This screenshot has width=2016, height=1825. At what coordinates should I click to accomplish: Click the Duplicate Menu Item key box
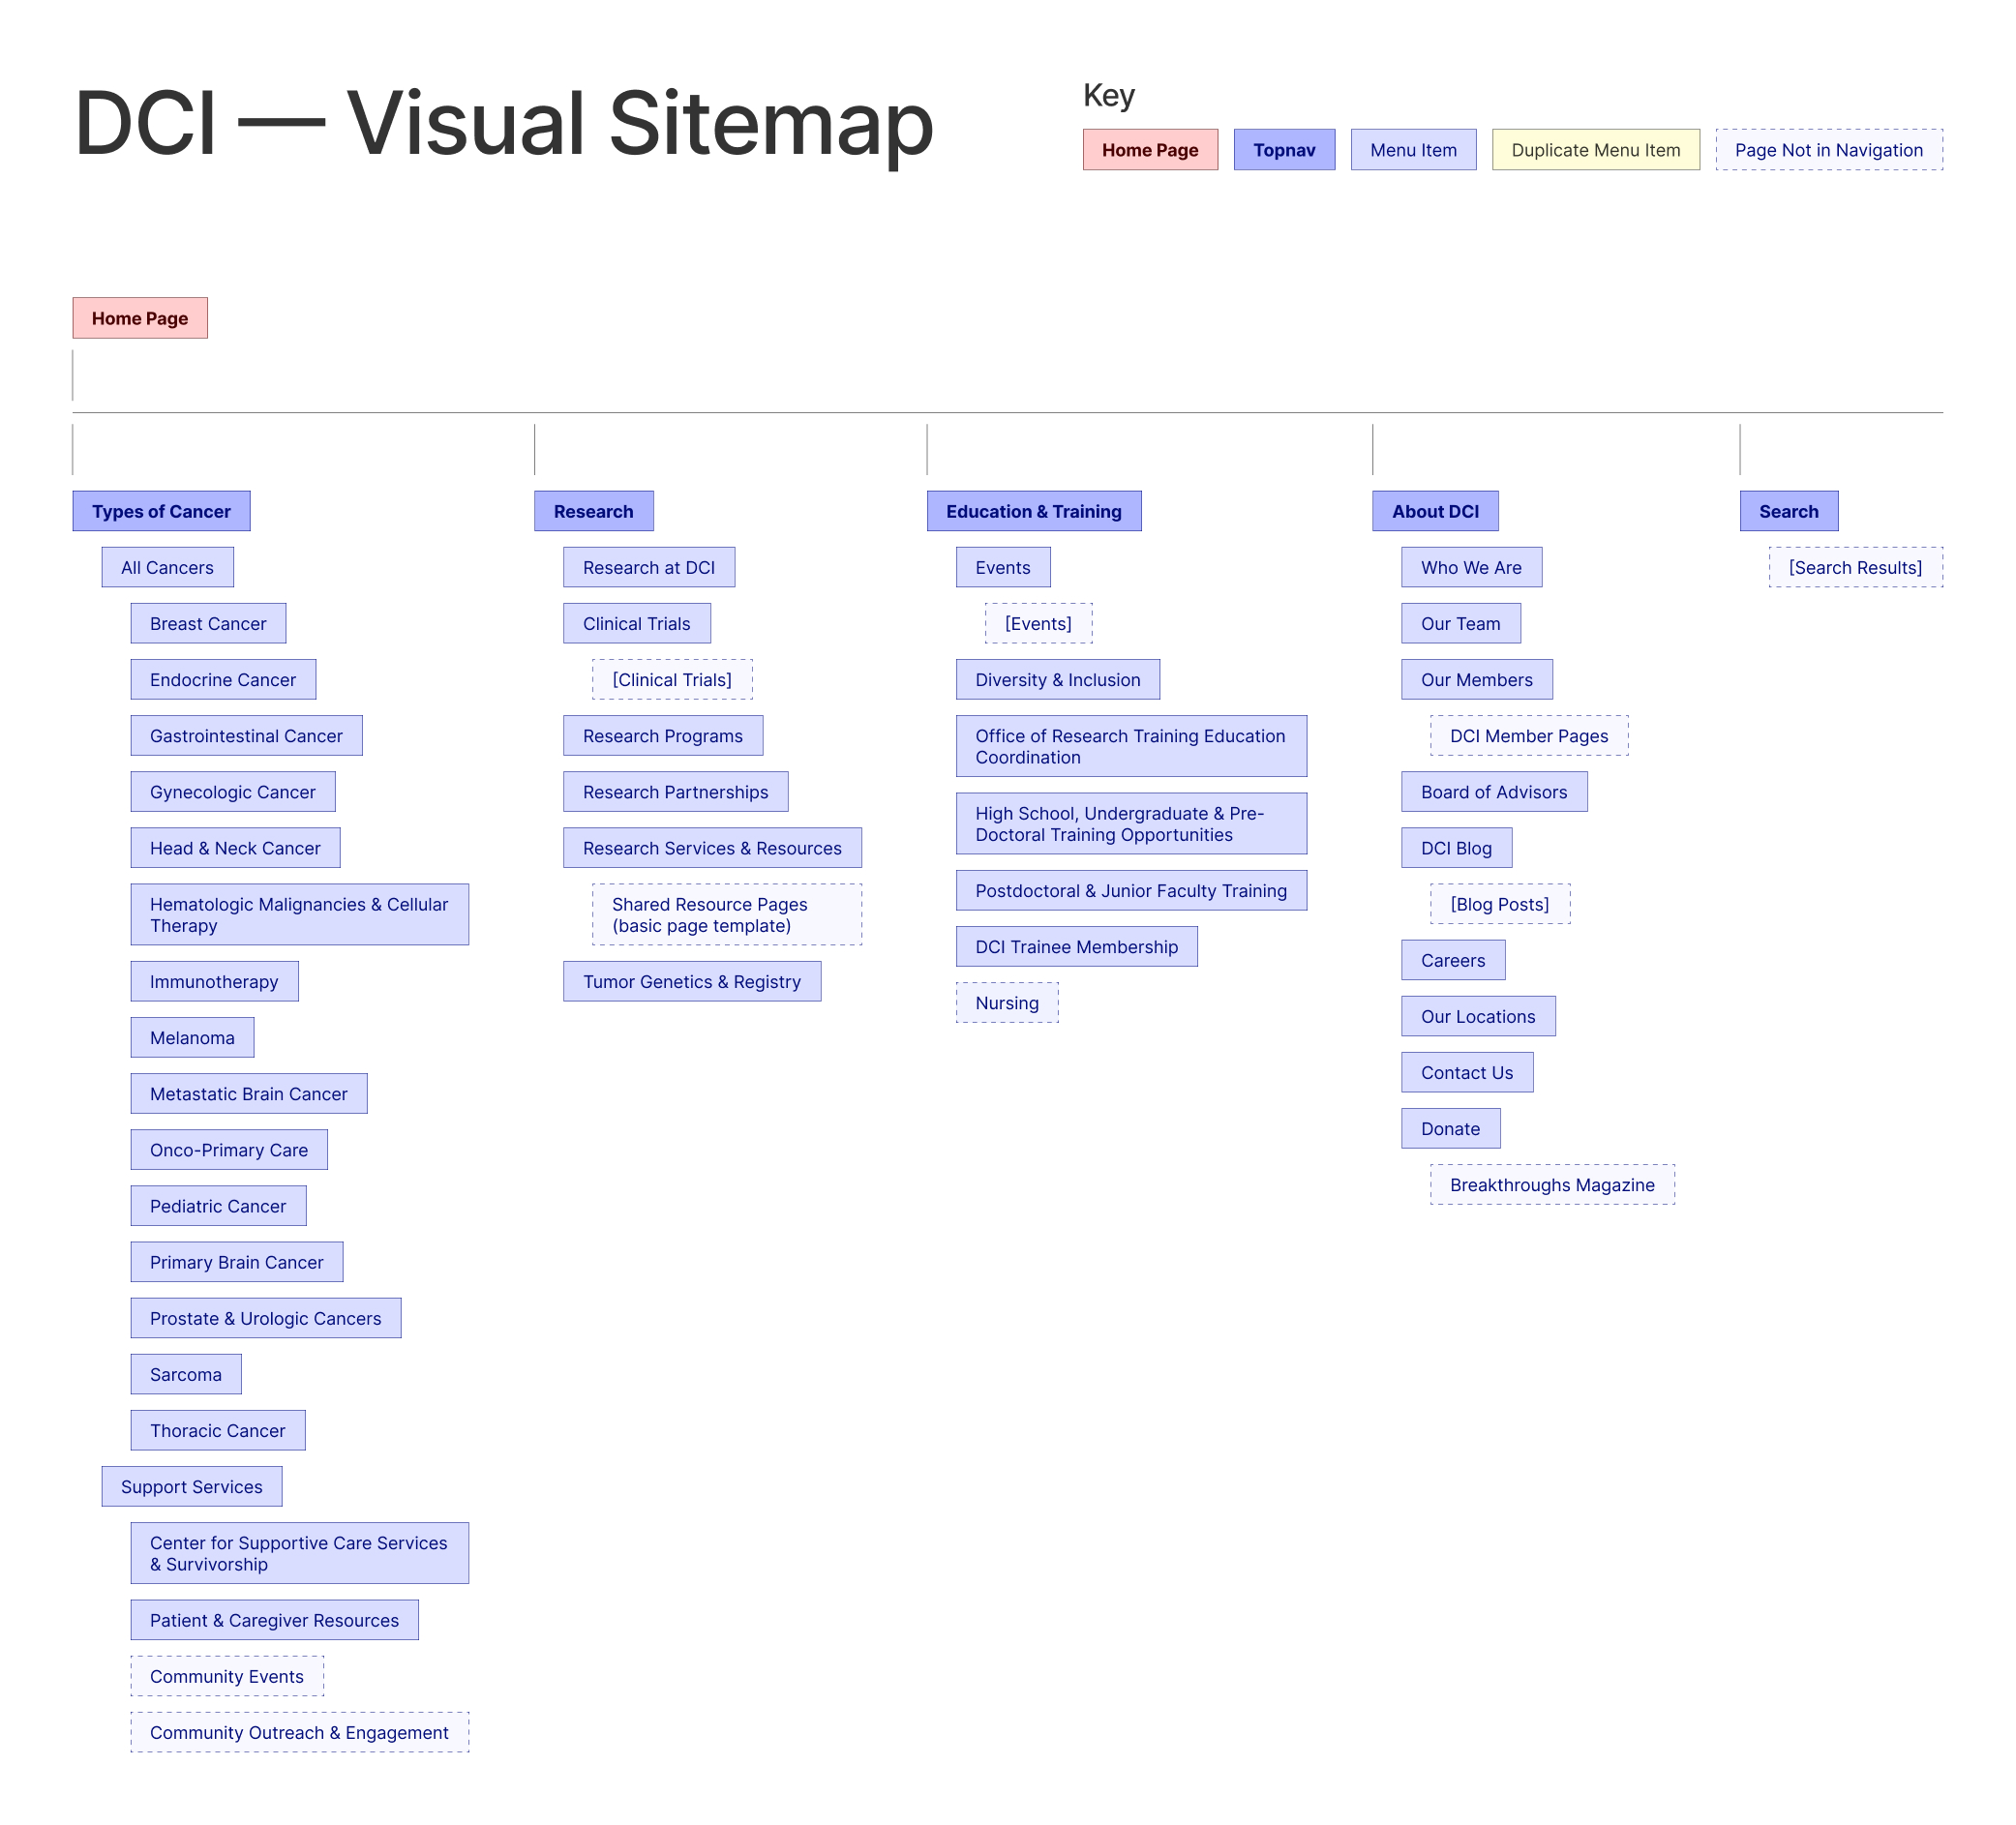1596,150
